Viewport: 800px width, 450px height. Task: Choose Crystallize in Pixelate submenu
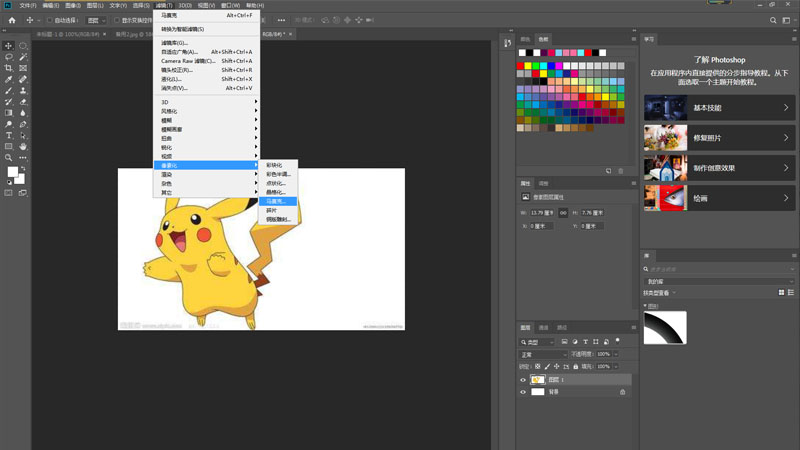pyautogui.click(x=278, y=192)
